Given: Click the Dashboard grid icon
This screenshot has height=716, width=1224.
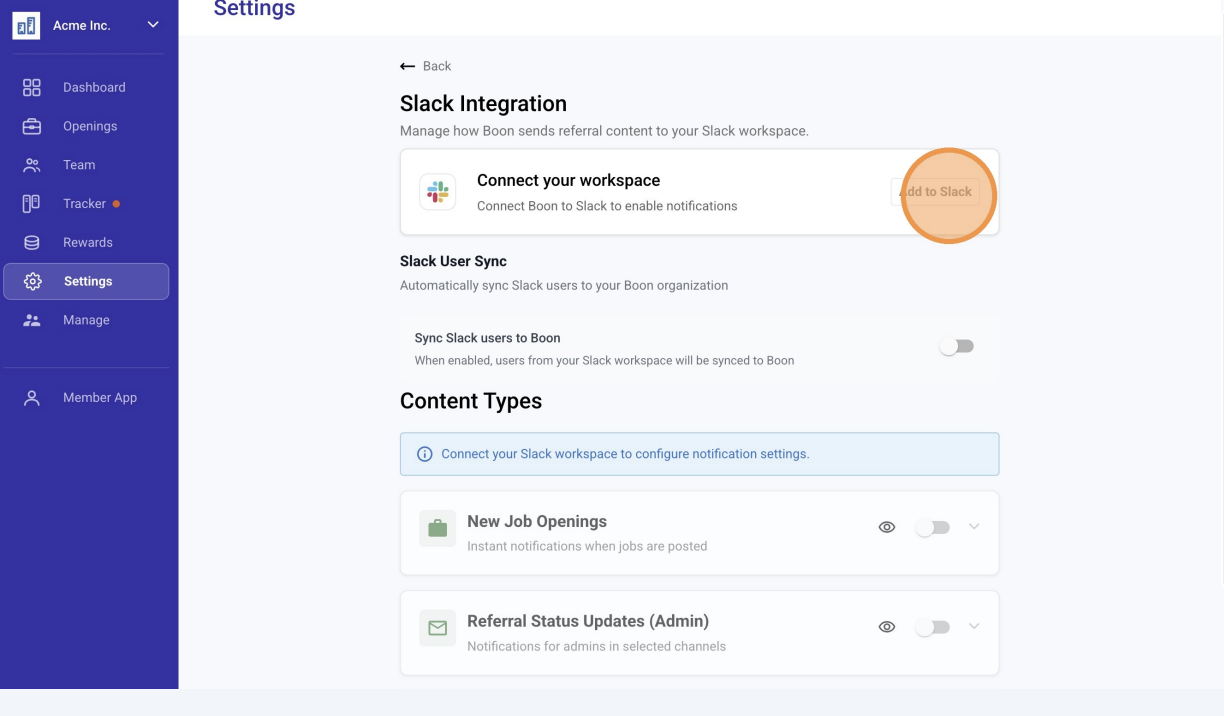Looking at the screenshot, I should (x=32, y=87).
